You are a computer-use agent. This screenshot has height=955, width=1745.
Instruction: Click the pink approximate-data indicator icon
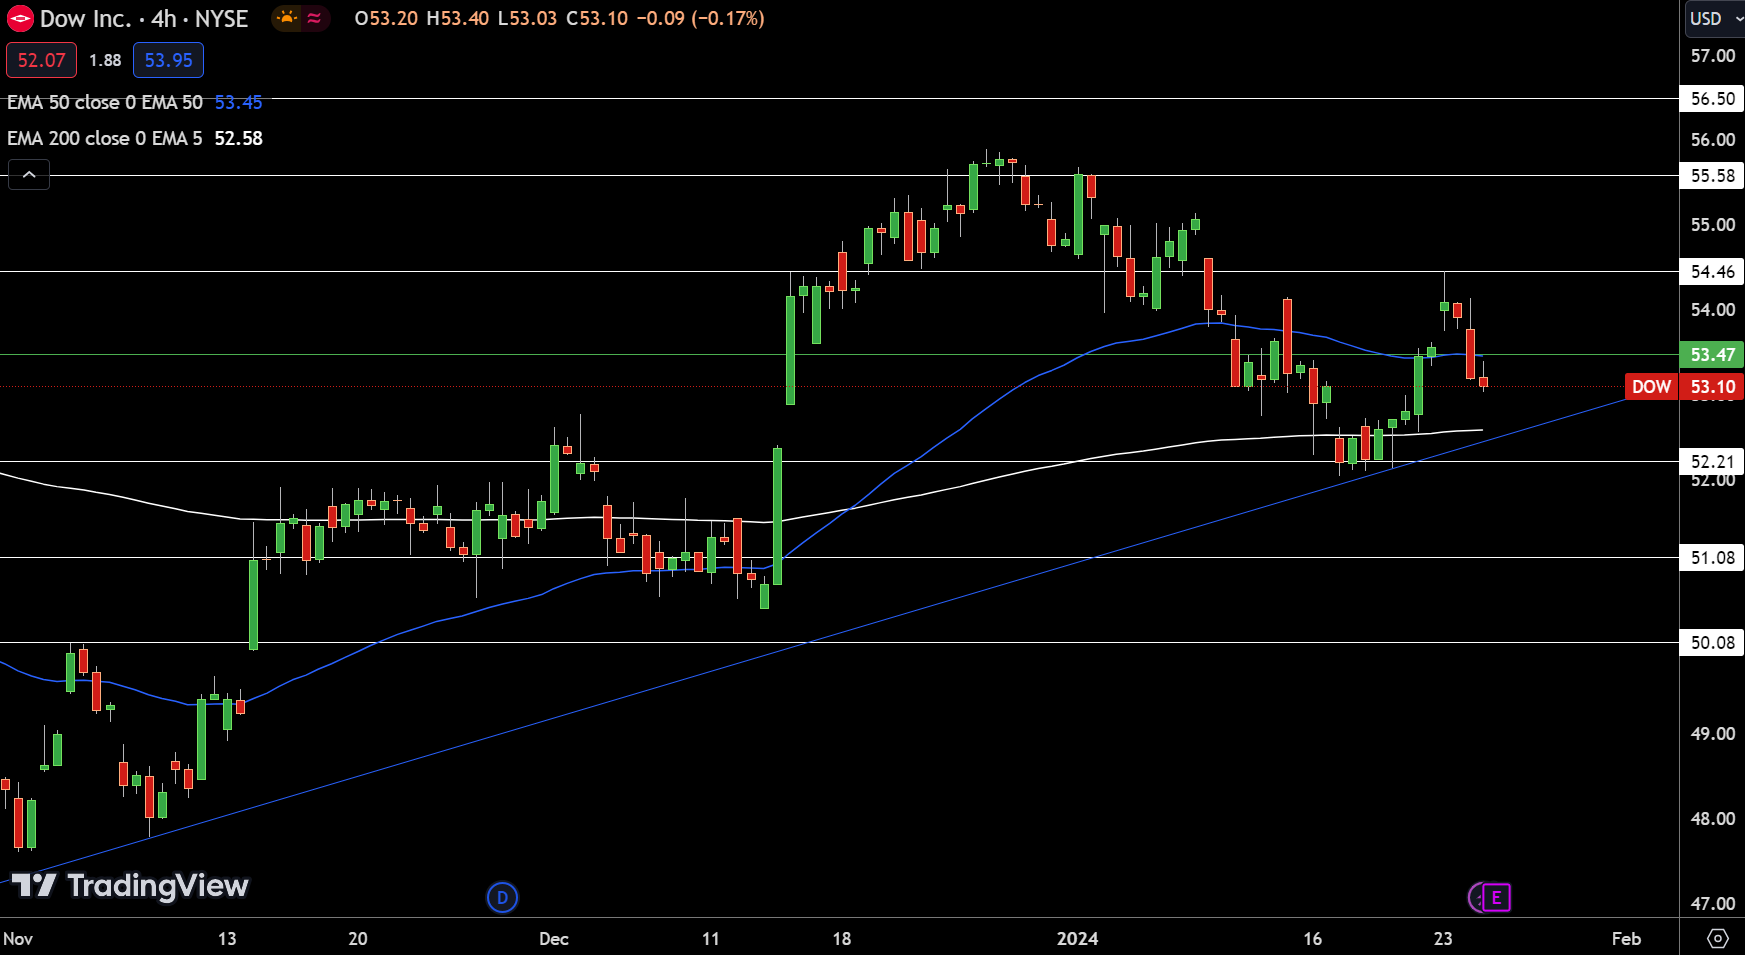(314, 18)
